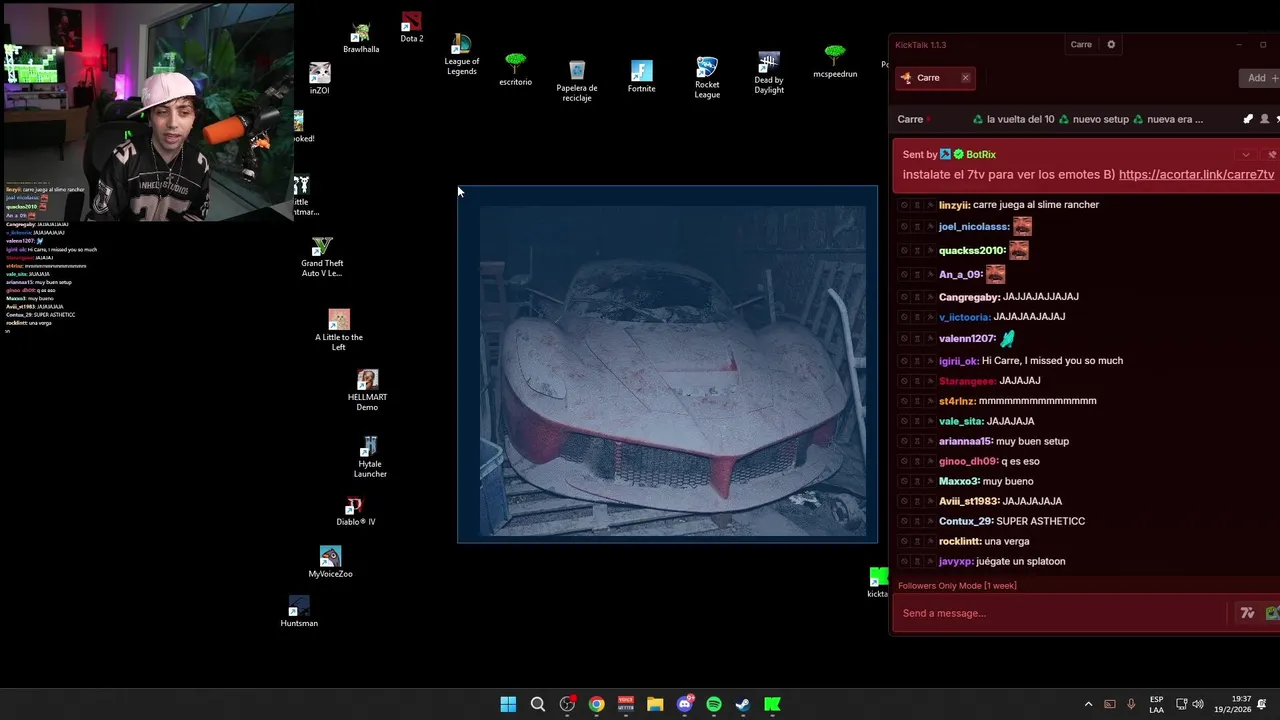The width and height of the screenshot is (1280, 720).
Task: Select League of Legends desktop icon
Action: click(461, 54)
